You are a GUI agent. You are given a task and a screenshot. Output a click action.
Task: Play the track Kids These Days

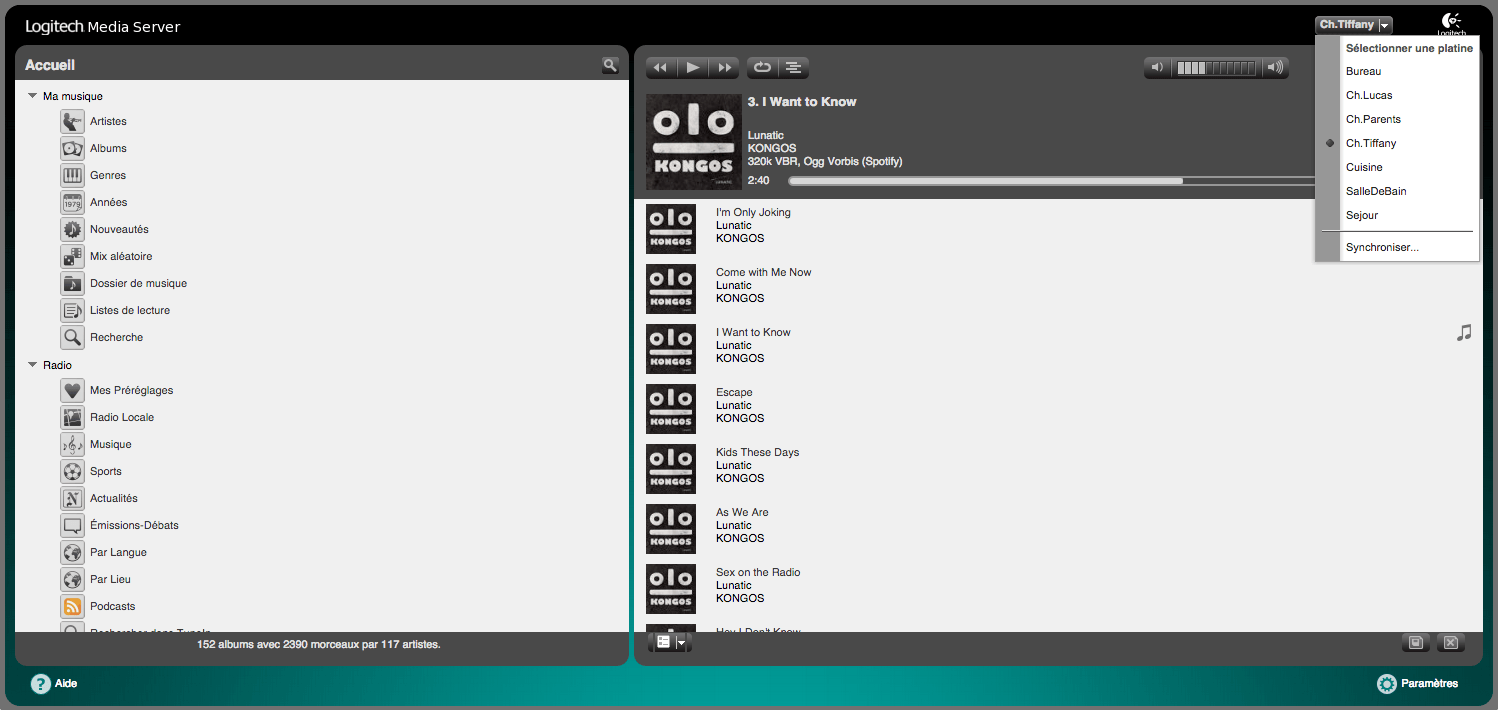tap(757, 452)
